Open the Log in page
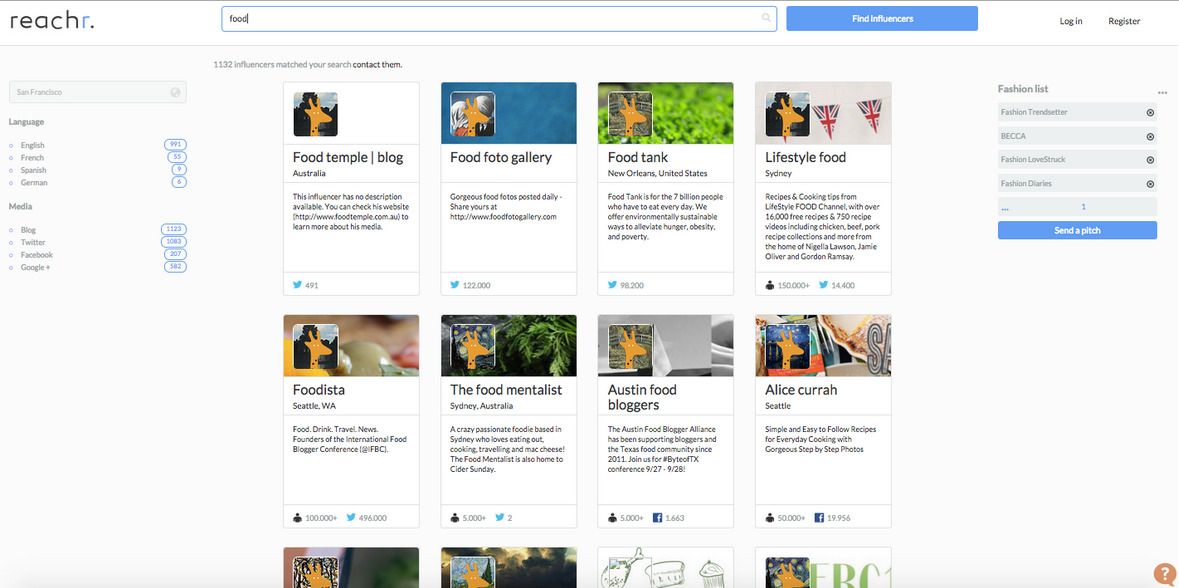The width and height of the screenshot is (1179, 588). tap(1070, 20)
